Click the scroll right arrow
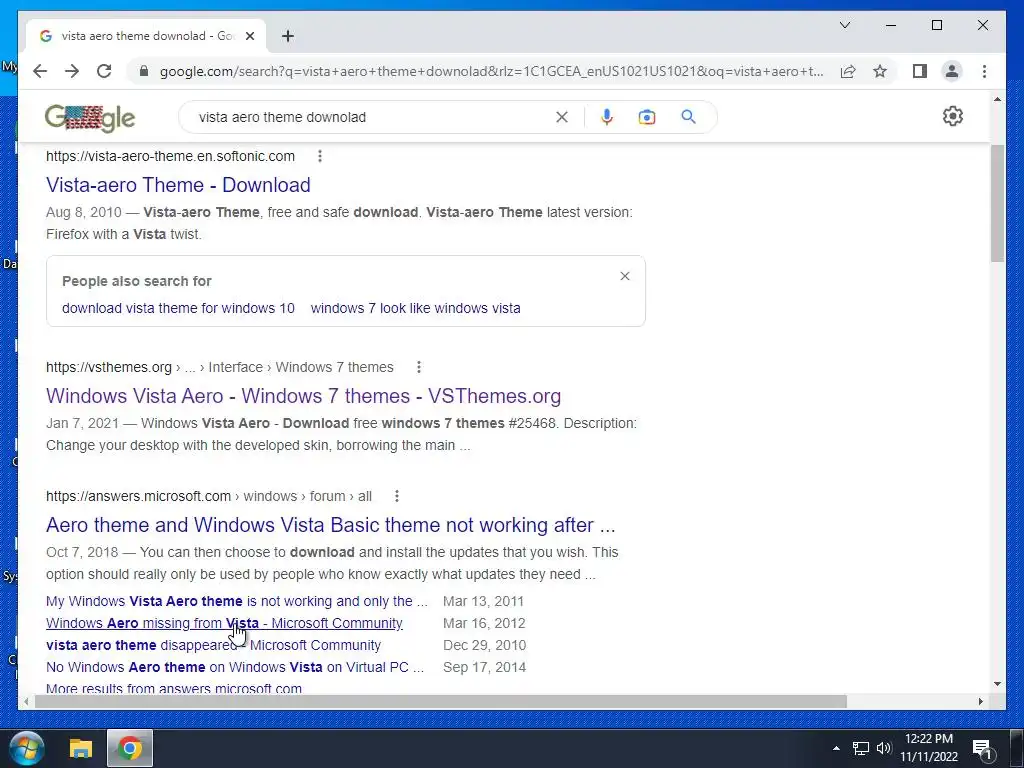The height and width of the screenshot is (768, 1024). coord(980,701)
